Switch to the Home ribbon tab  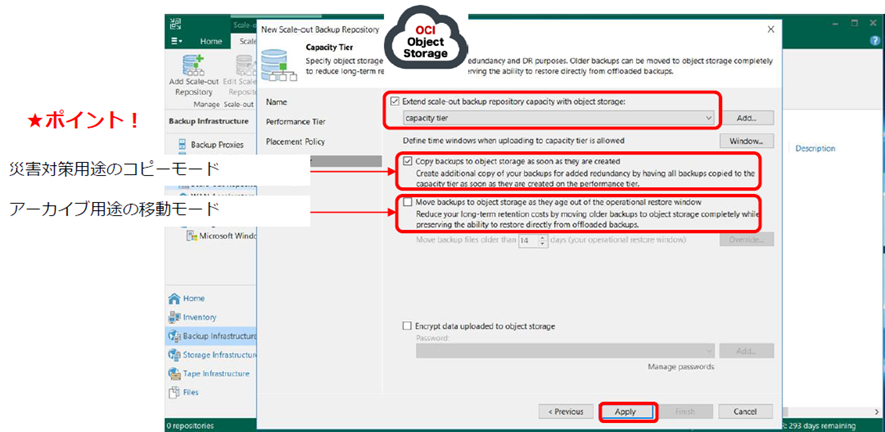point(211,41)
